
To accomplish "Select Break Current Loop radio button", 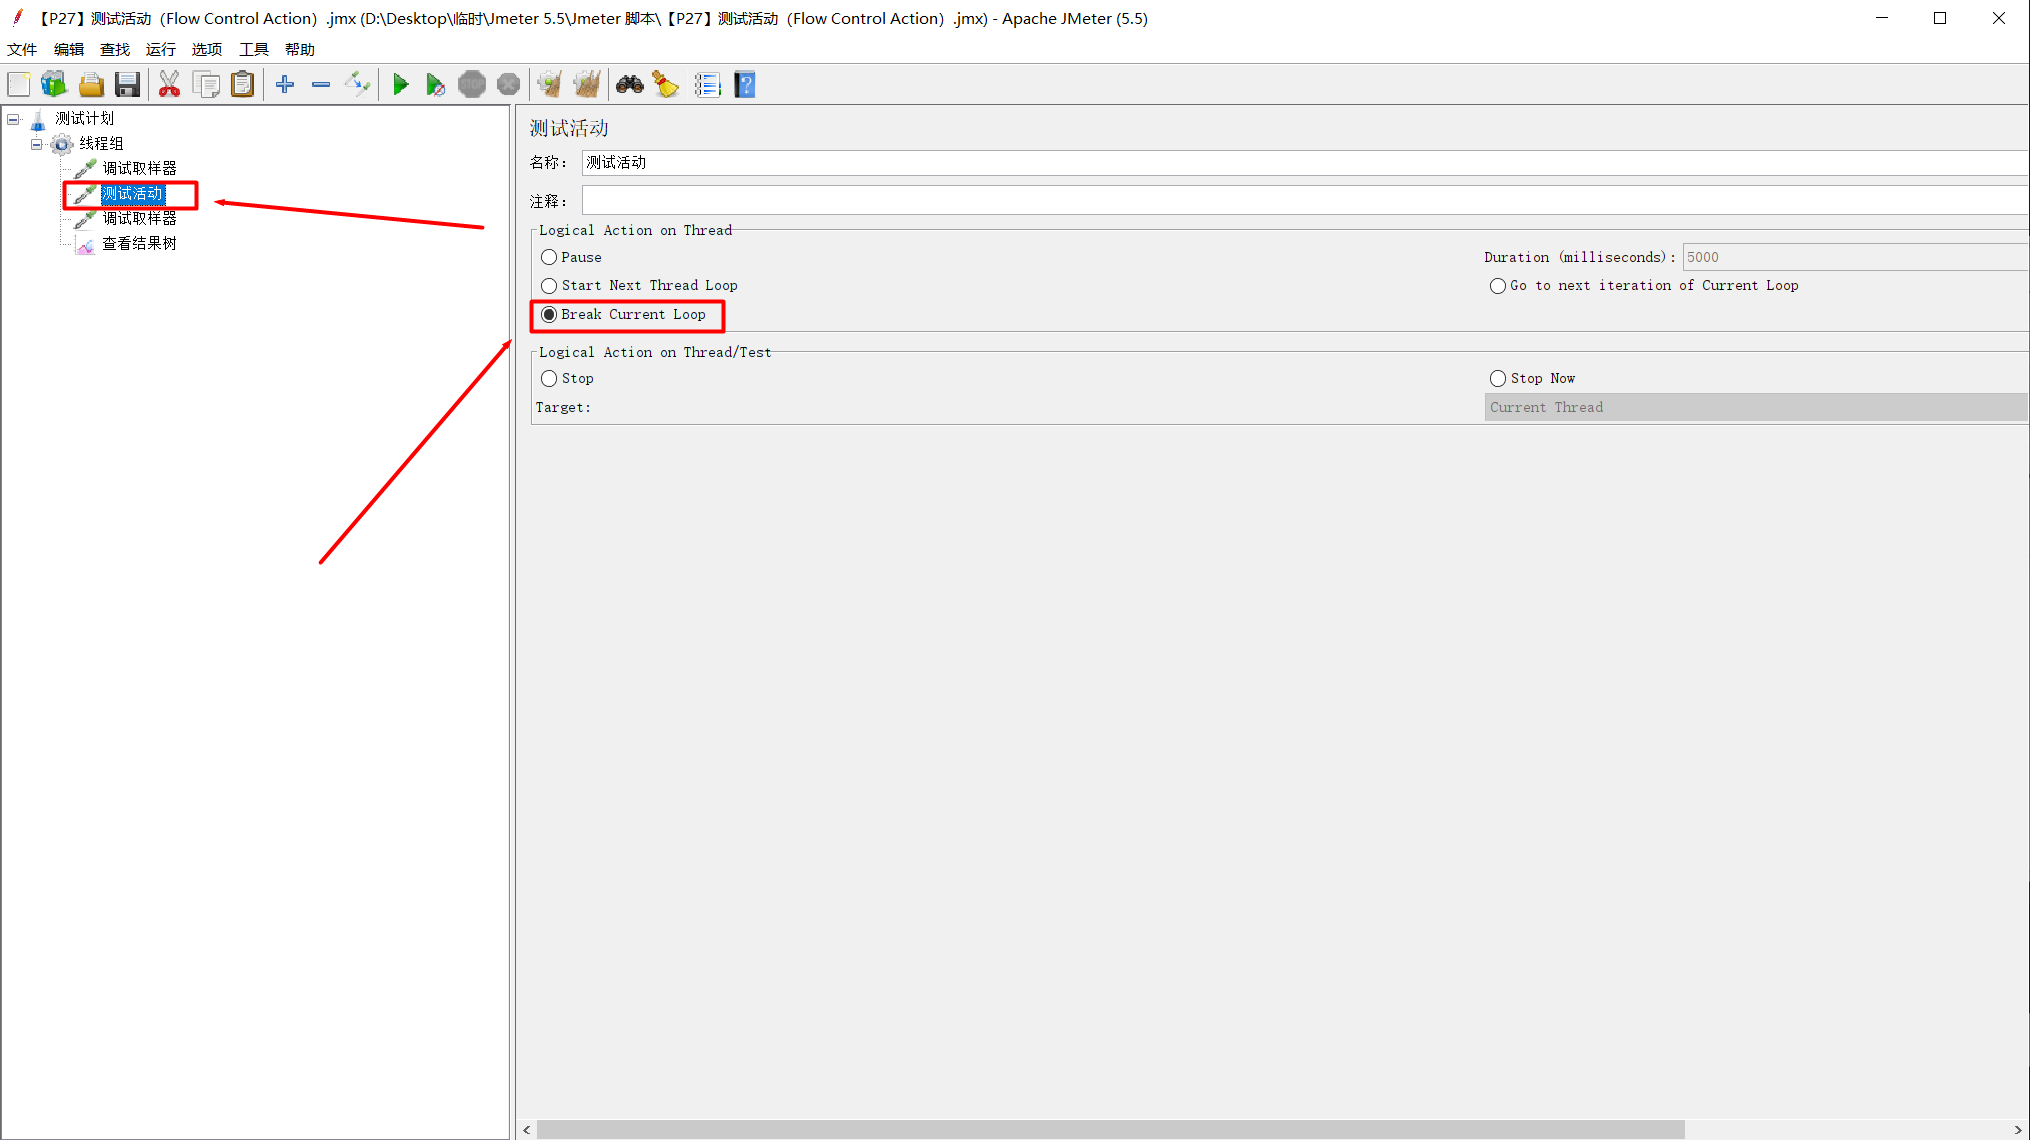I will (549, 315).
